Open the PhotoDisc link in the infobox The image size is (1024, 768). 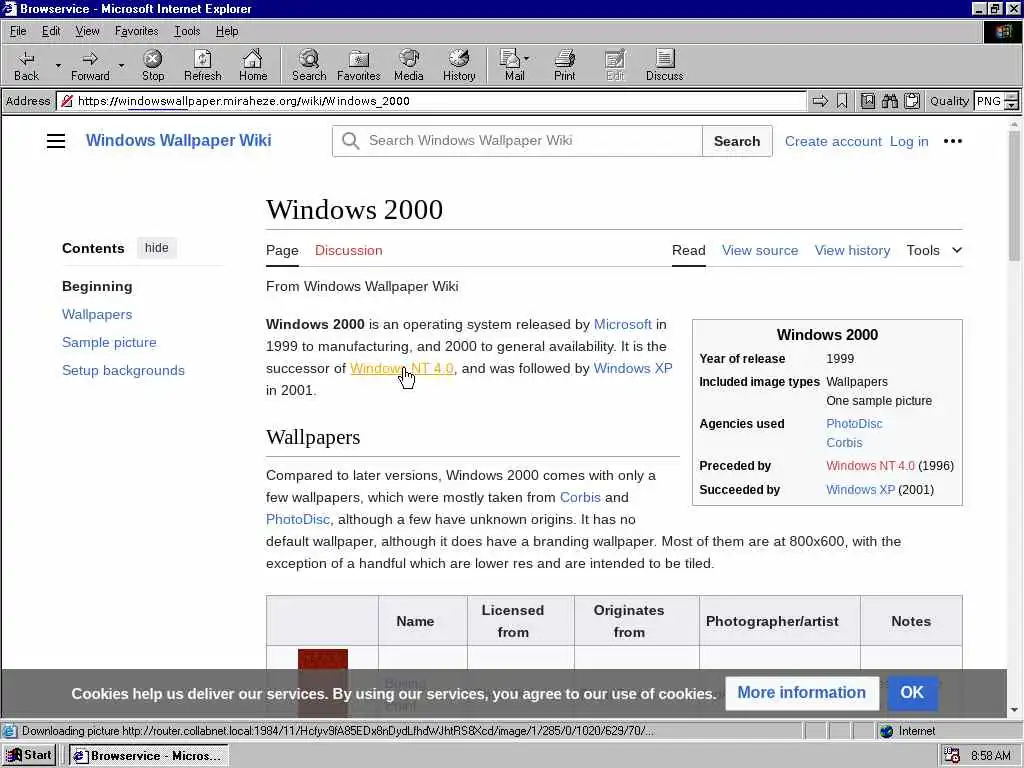[x=854, y=423]
